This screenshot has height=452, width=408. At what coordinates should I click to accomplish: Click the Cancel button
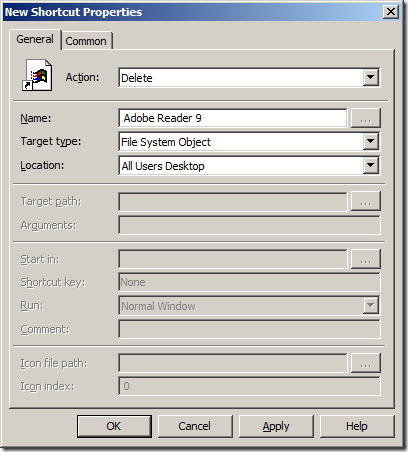(x=195, y=426)
